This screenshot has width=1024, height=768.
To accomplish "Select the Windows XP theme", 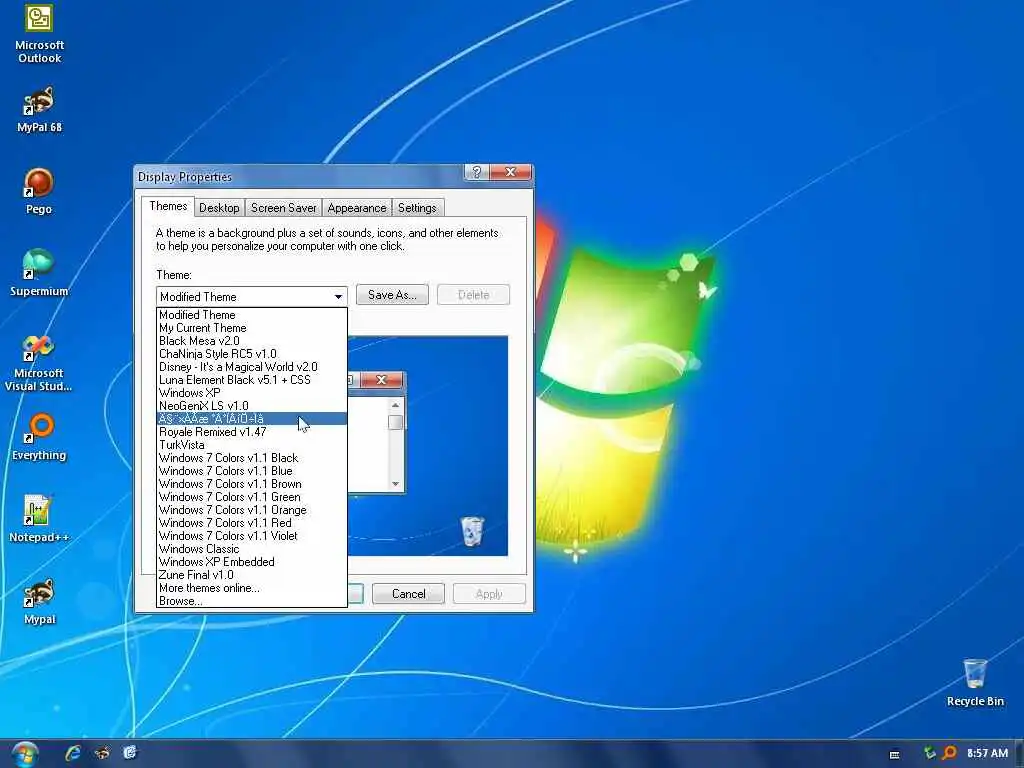I will pyautogui.click(x=252, y=393).
